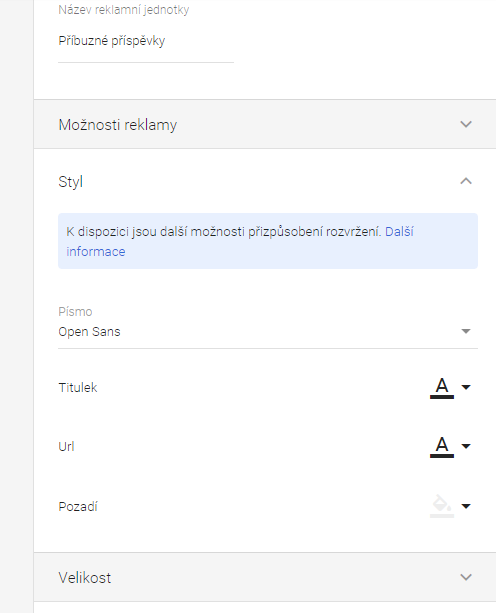Click the Pozadí label
The image size is (496, 613).
pos(78,507)
